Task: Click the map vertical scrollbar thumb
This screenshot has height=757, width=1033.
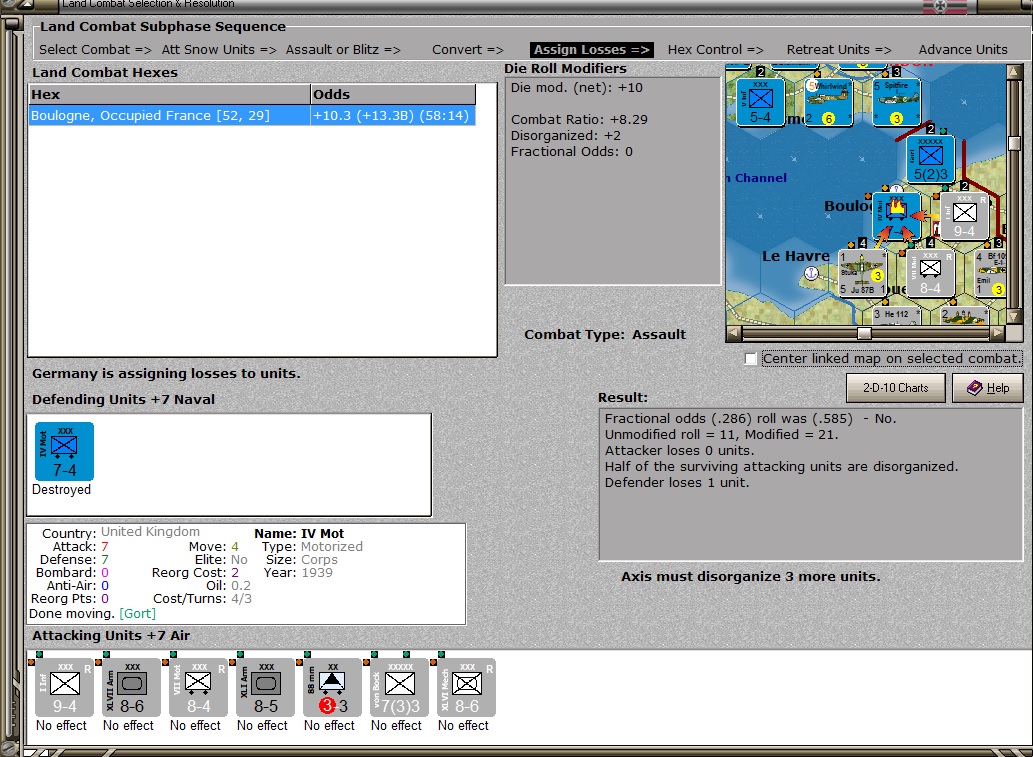Action: (x=1015, y=143)
